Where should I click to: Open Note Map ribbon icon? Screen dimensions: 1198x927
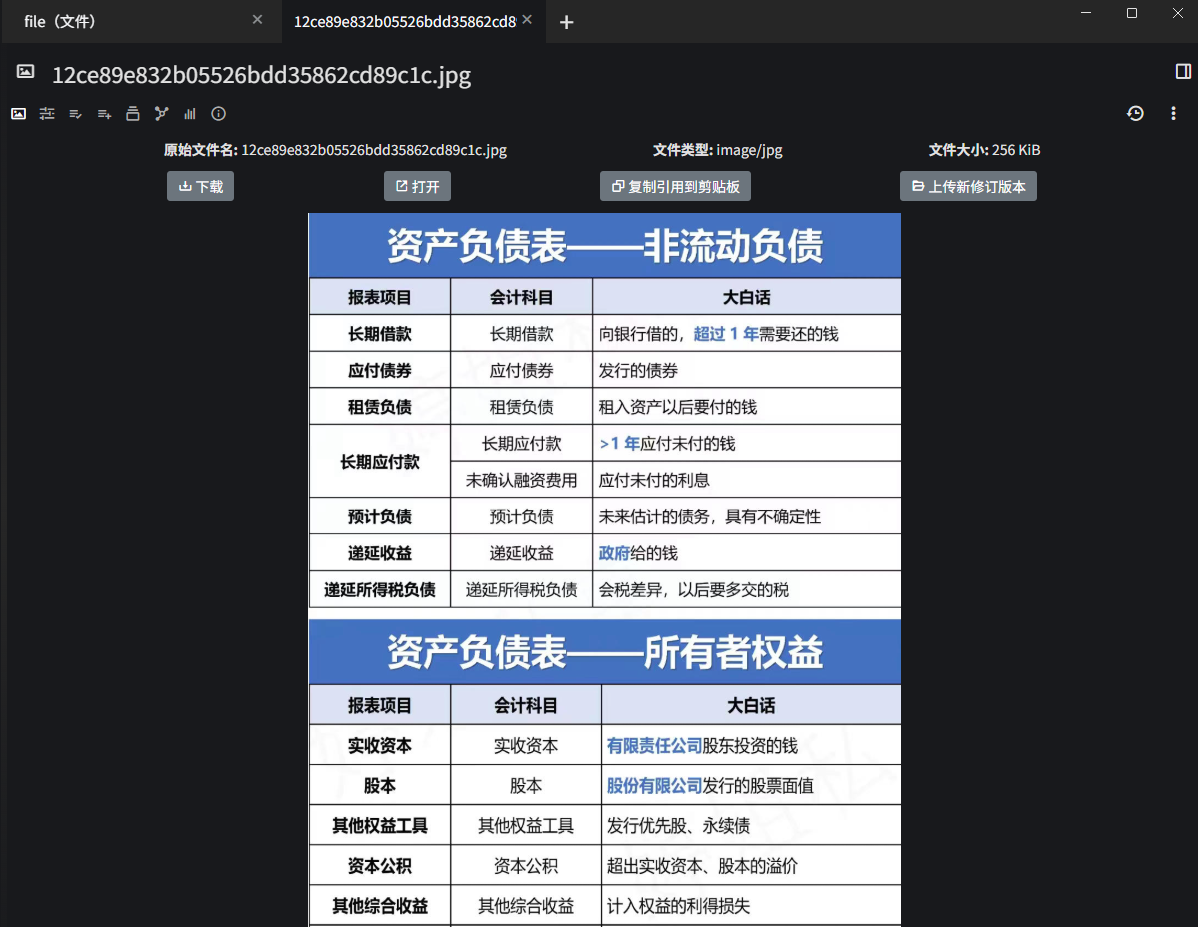tap(161, 114)
